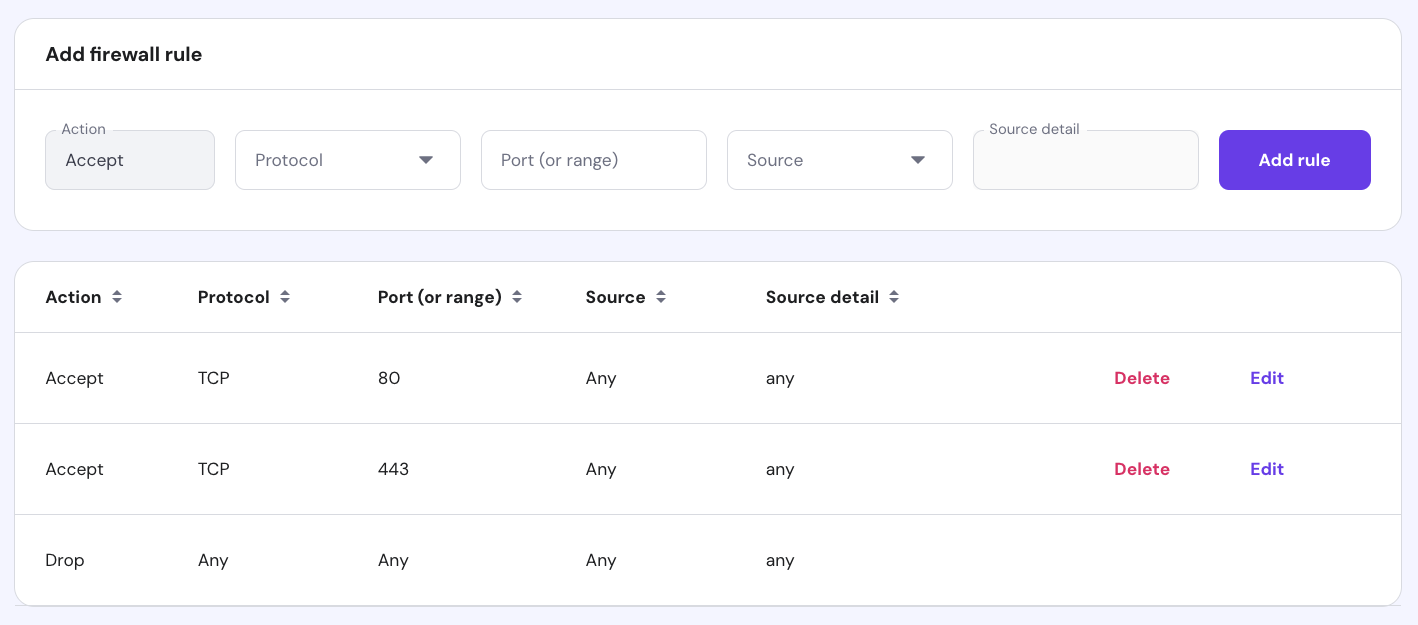The height and width of the screenshot is (625, 1418).
Task: Click the 443 port value cell
Action: tap(393, 469)
